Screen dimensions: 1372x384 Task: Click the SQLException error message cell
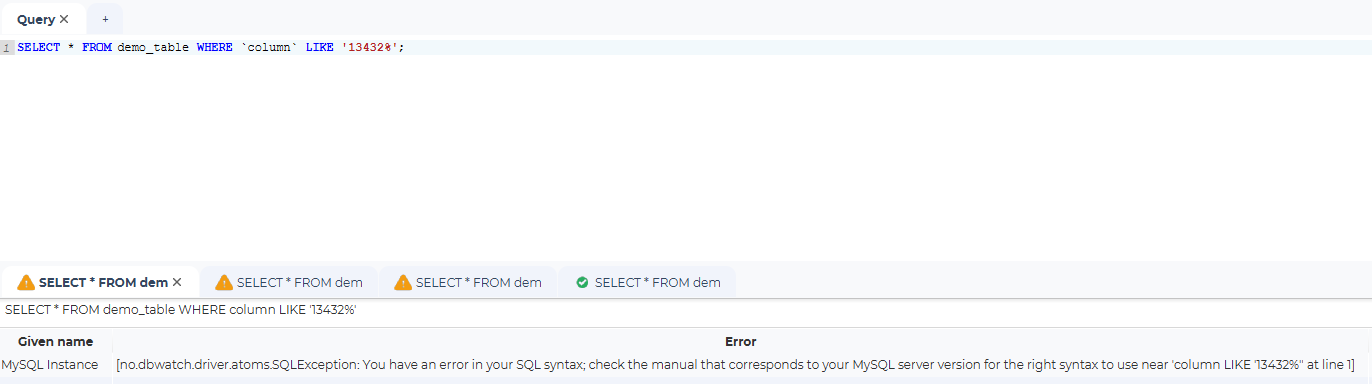(x=736, y=365)
